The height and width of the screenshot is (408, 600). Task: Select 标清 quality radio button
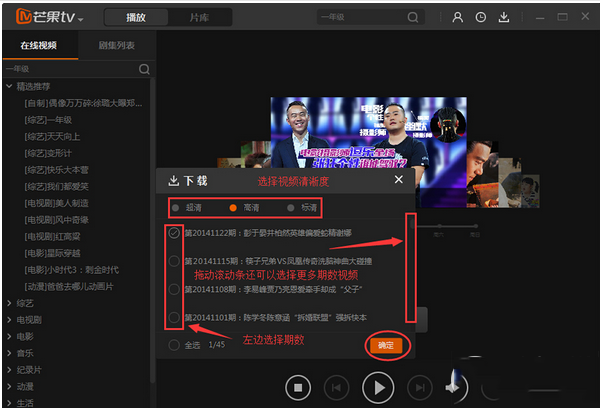(290, 208)
